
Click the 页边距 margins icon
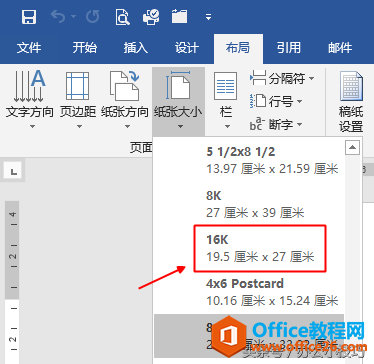77,86
